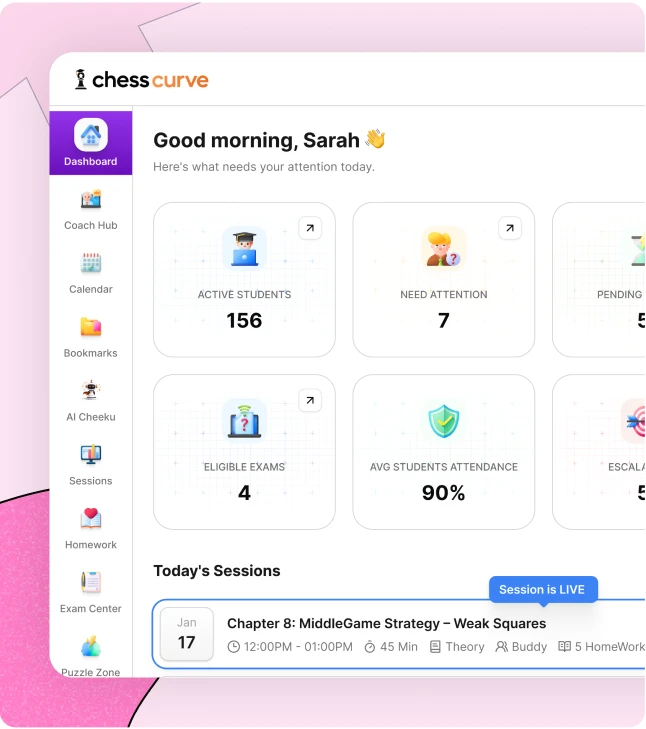Click the Buddy label text

529,647
